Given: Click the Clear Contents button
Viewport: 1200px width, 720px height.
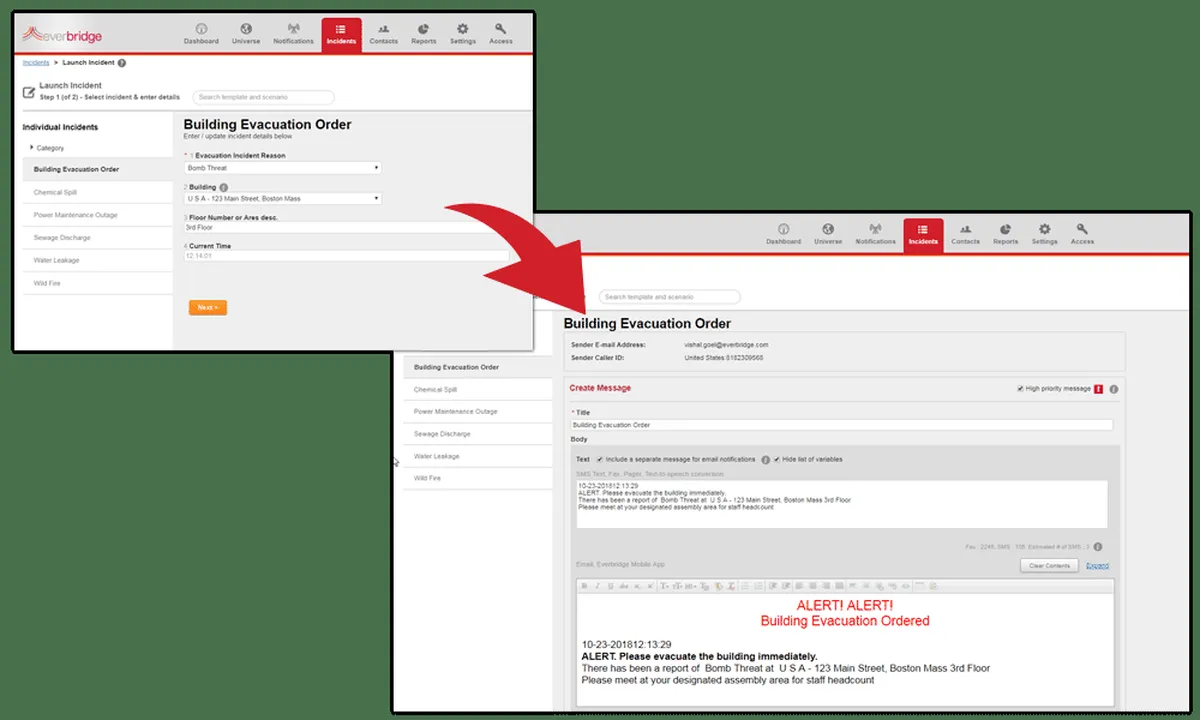Looking at the screenshot, I should 1049,566.
